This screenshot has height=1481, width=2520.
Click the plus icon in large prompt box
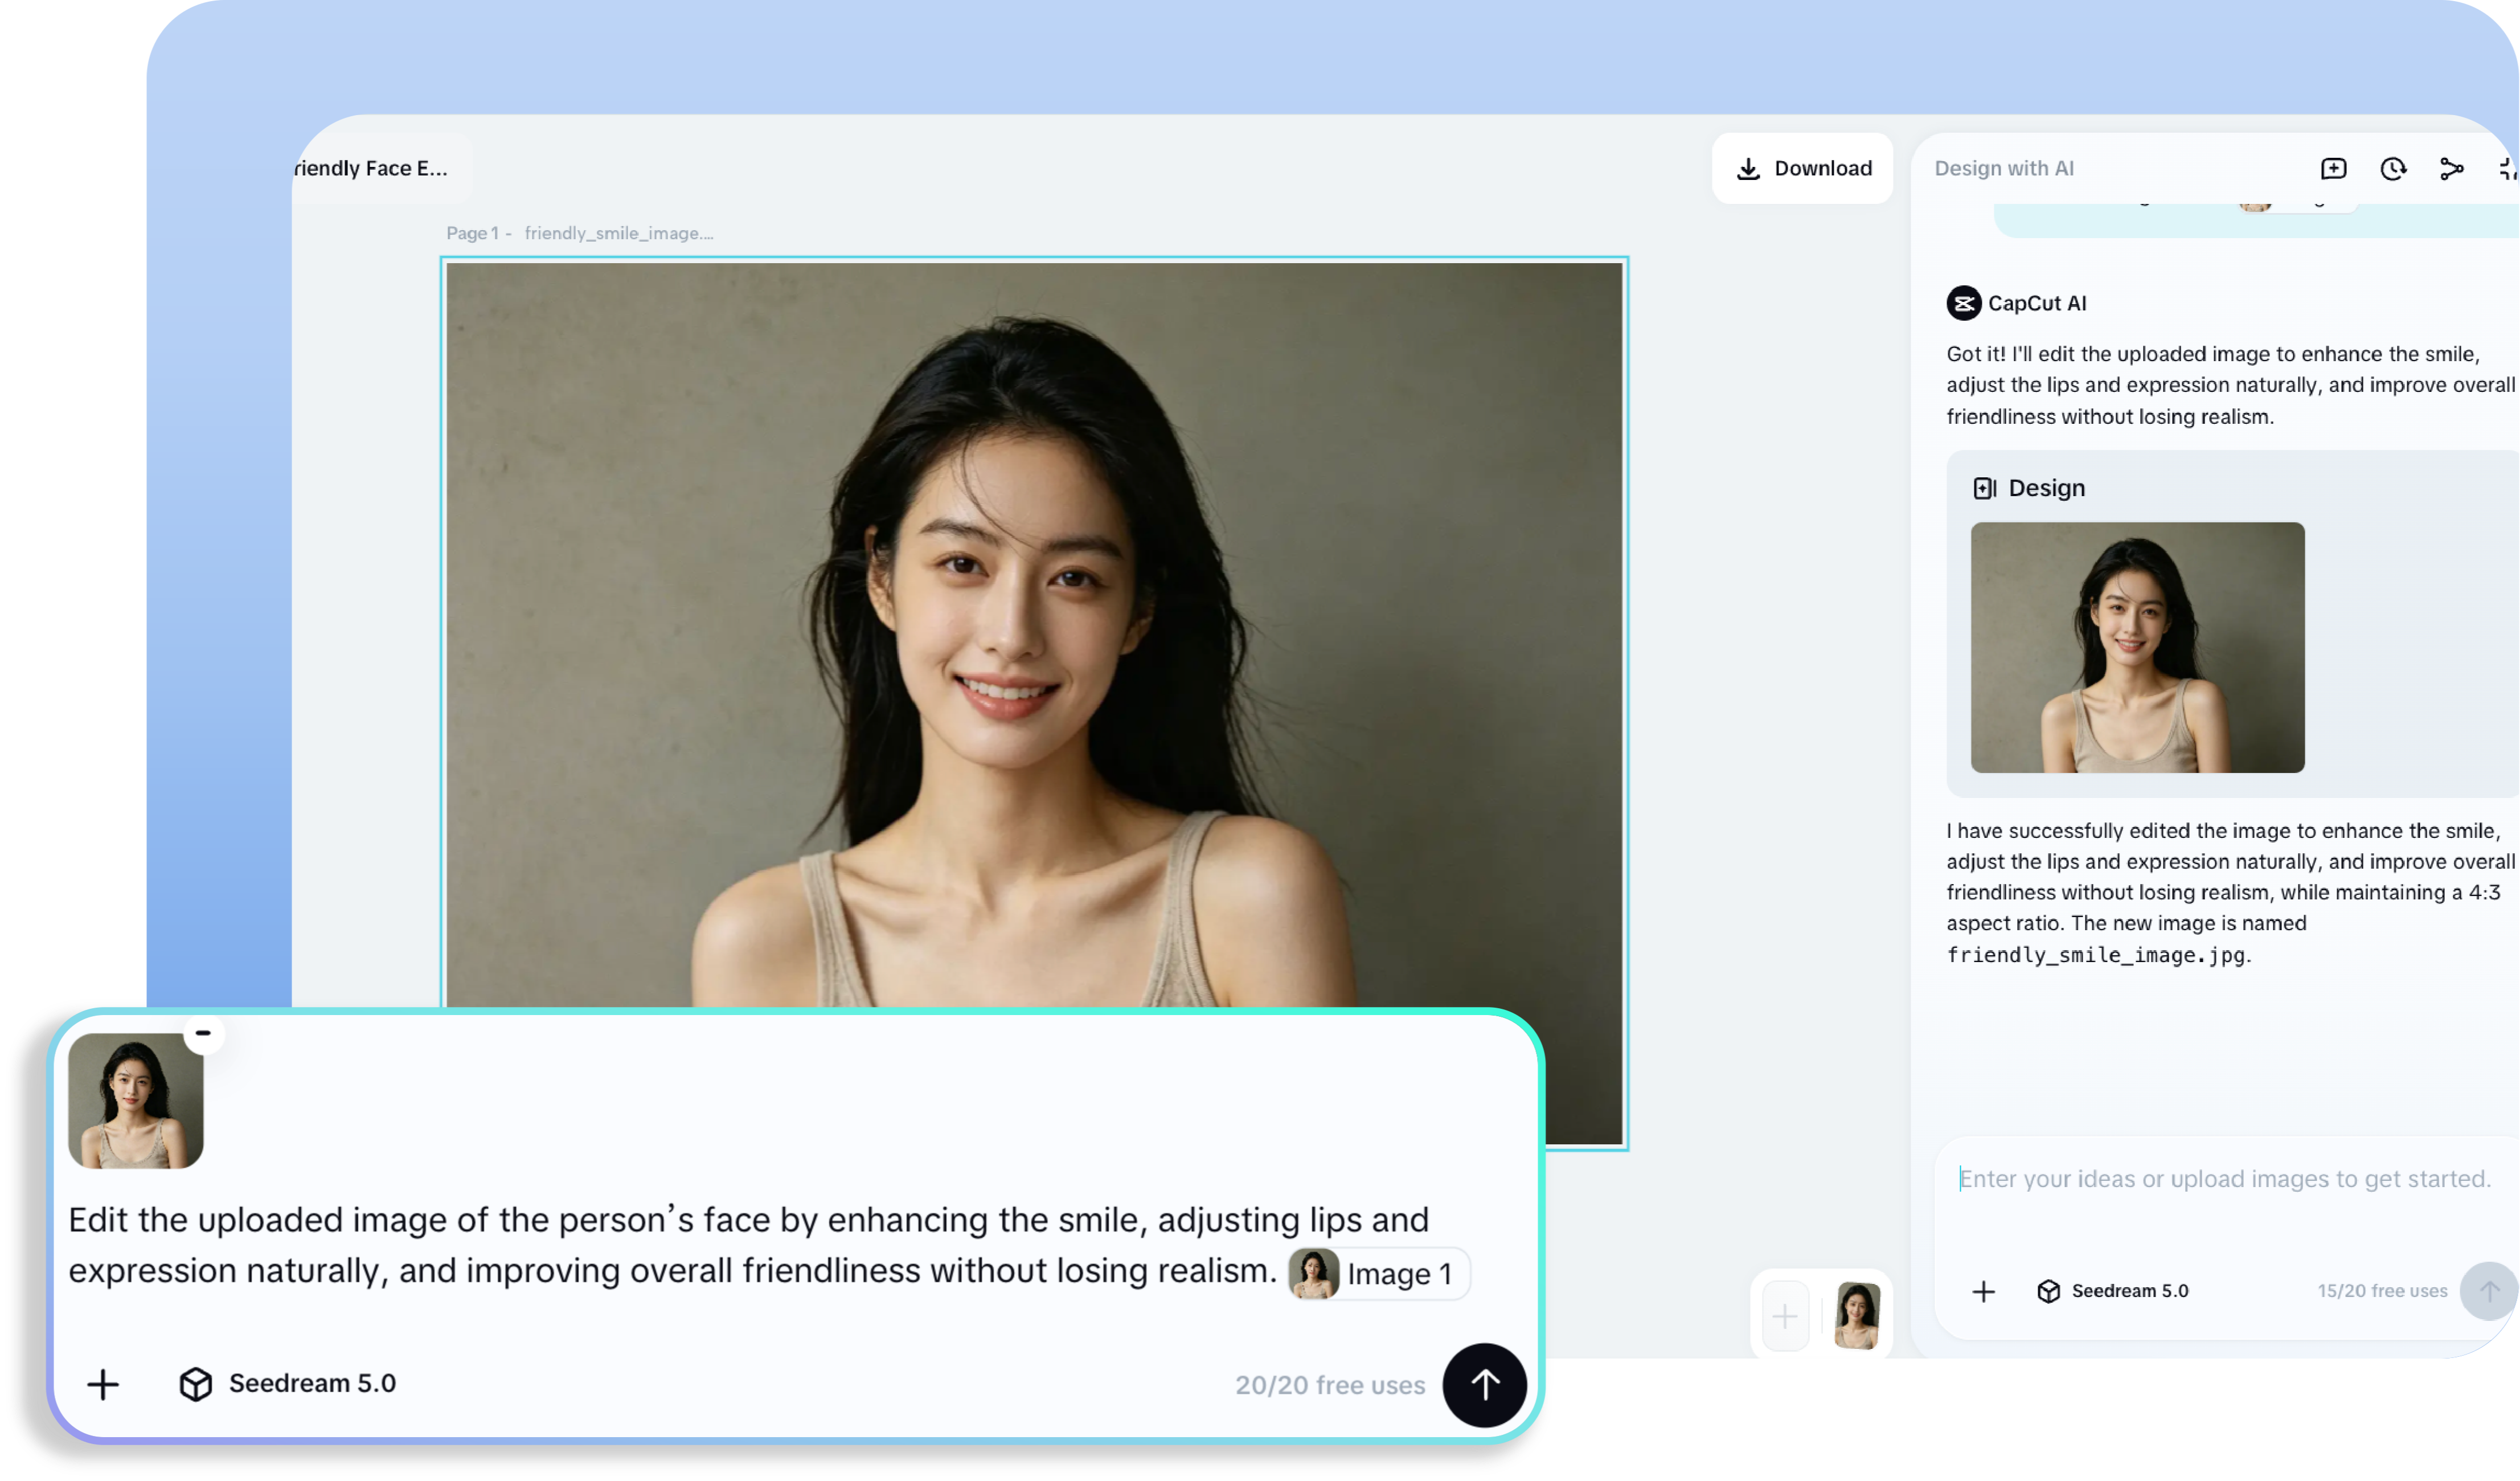[x=103, y=1384]
